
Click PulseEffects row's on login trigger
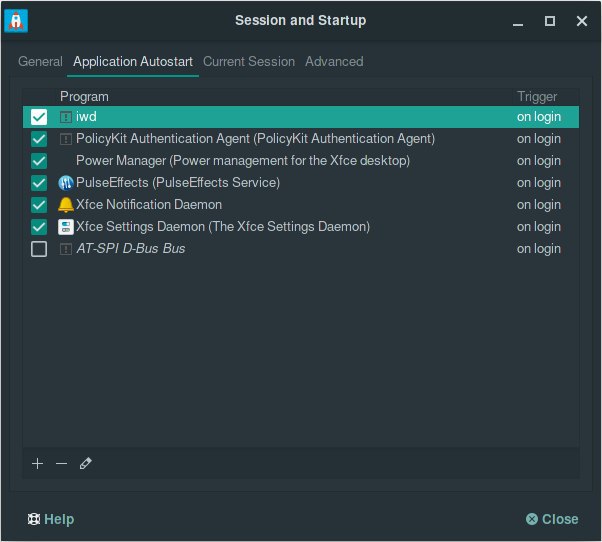click(539, 183)
